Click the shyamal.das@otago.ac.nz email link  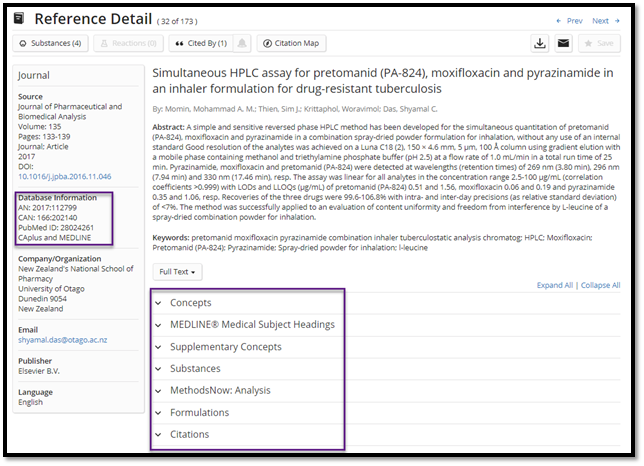coord(62,340)
